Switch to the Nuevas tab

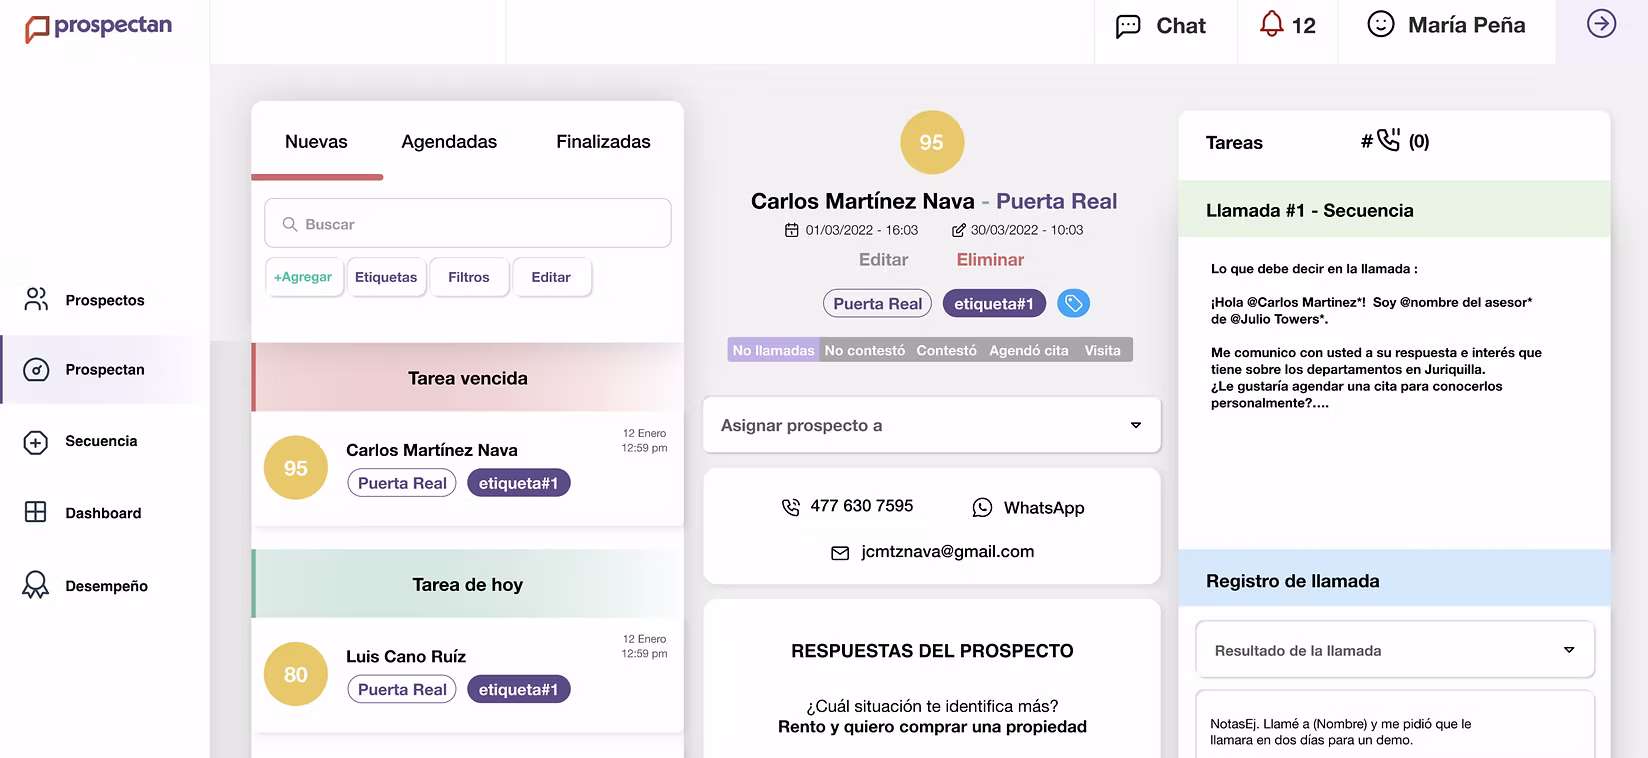point(316,142)
